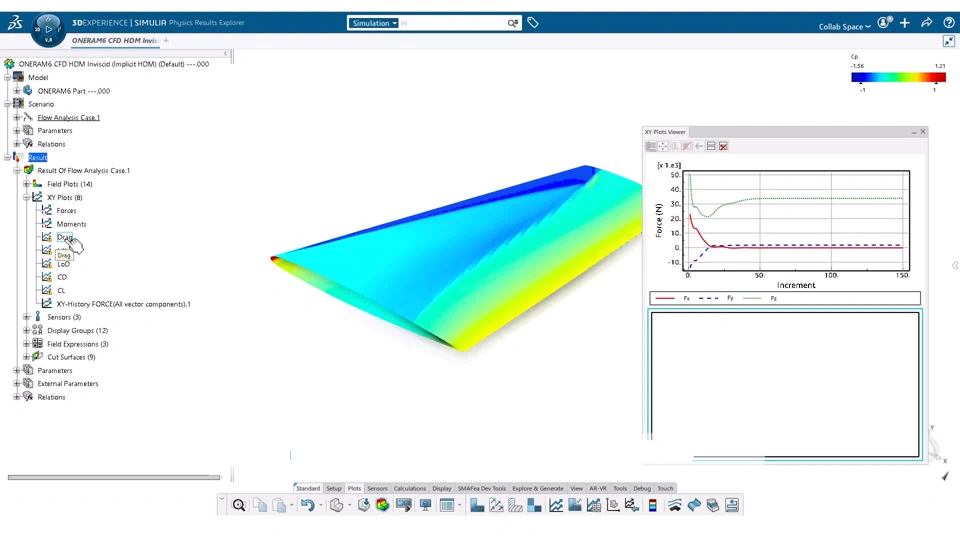Screen dimensions: 960x540
Task: Click the 3DS logo at top left
Action: click(15, 23)
